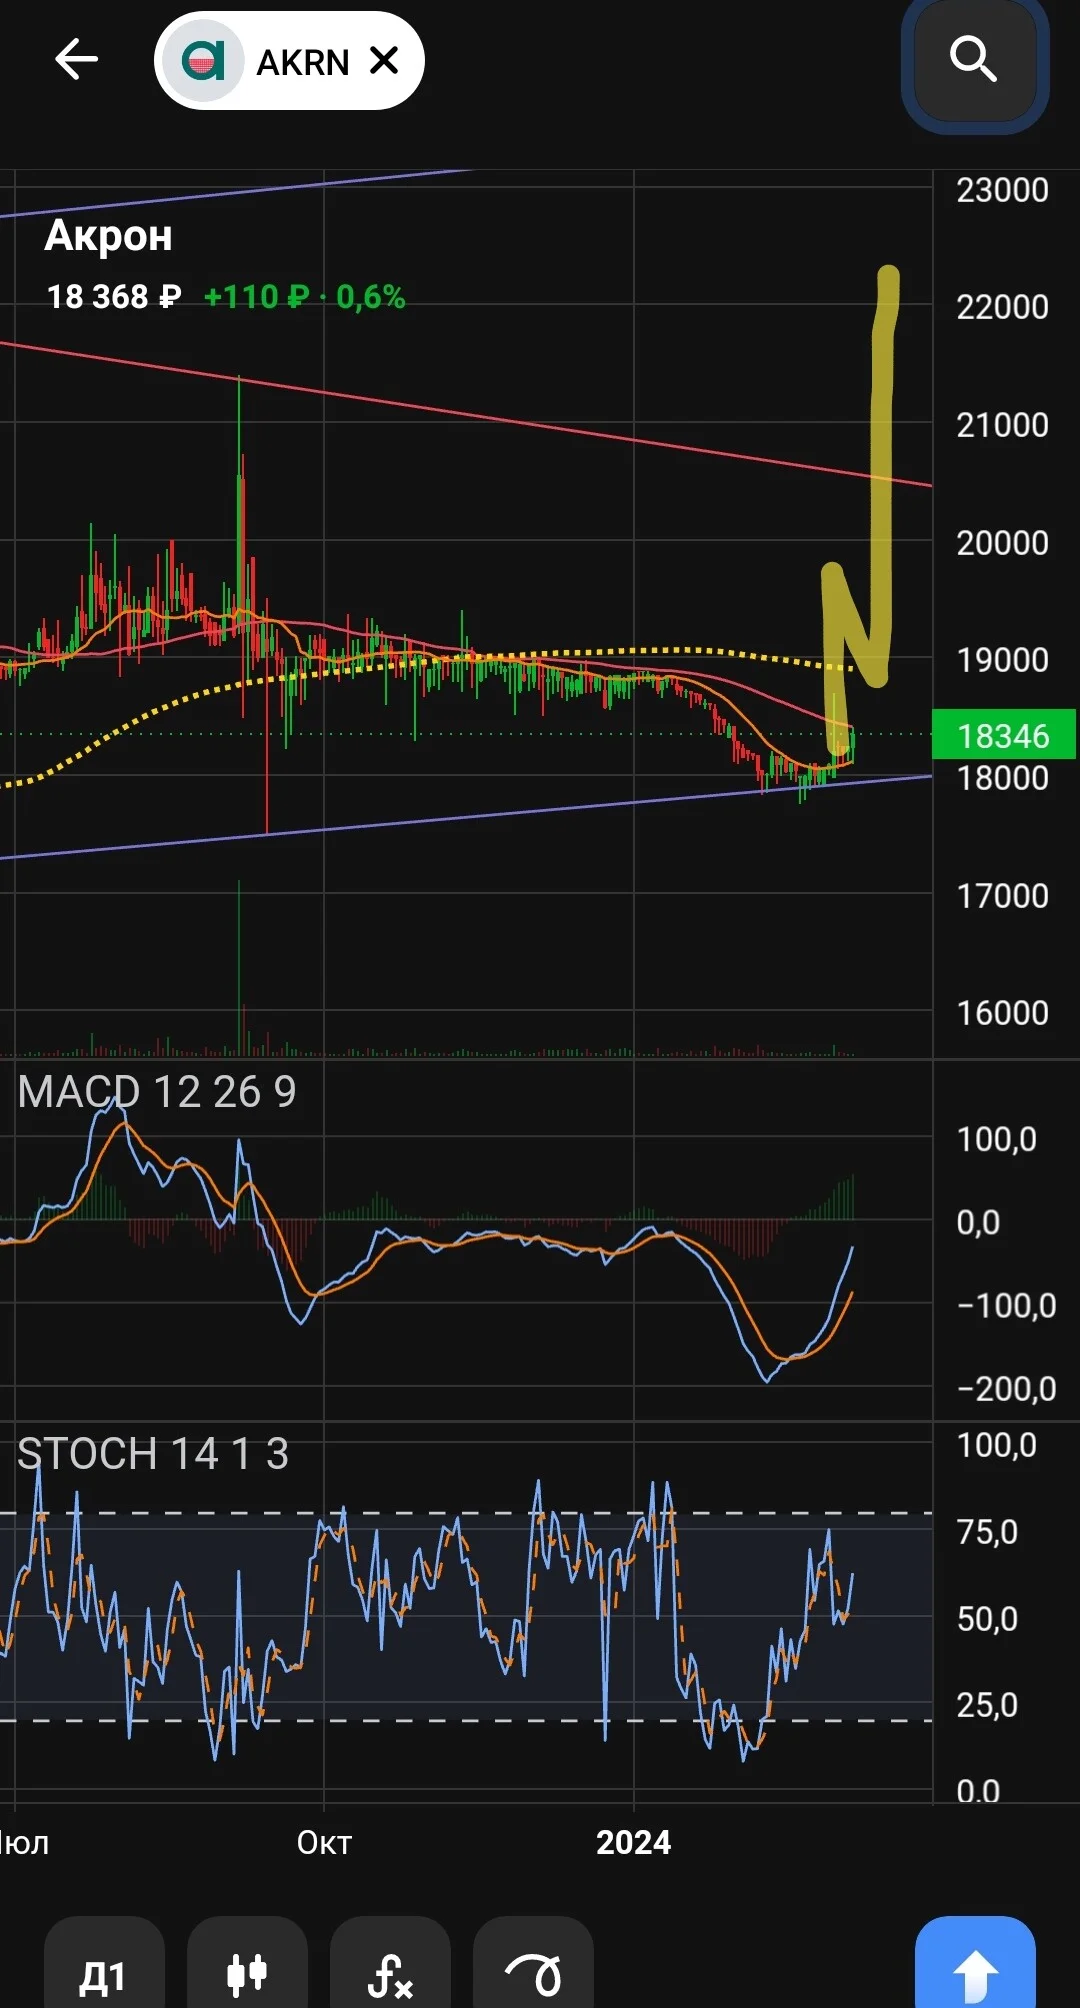Image resolution: width=1080 pixels, height=2008 pixels.
Task: Remove the AKRN ticker with the X
Action: click(x=384, y=61)
